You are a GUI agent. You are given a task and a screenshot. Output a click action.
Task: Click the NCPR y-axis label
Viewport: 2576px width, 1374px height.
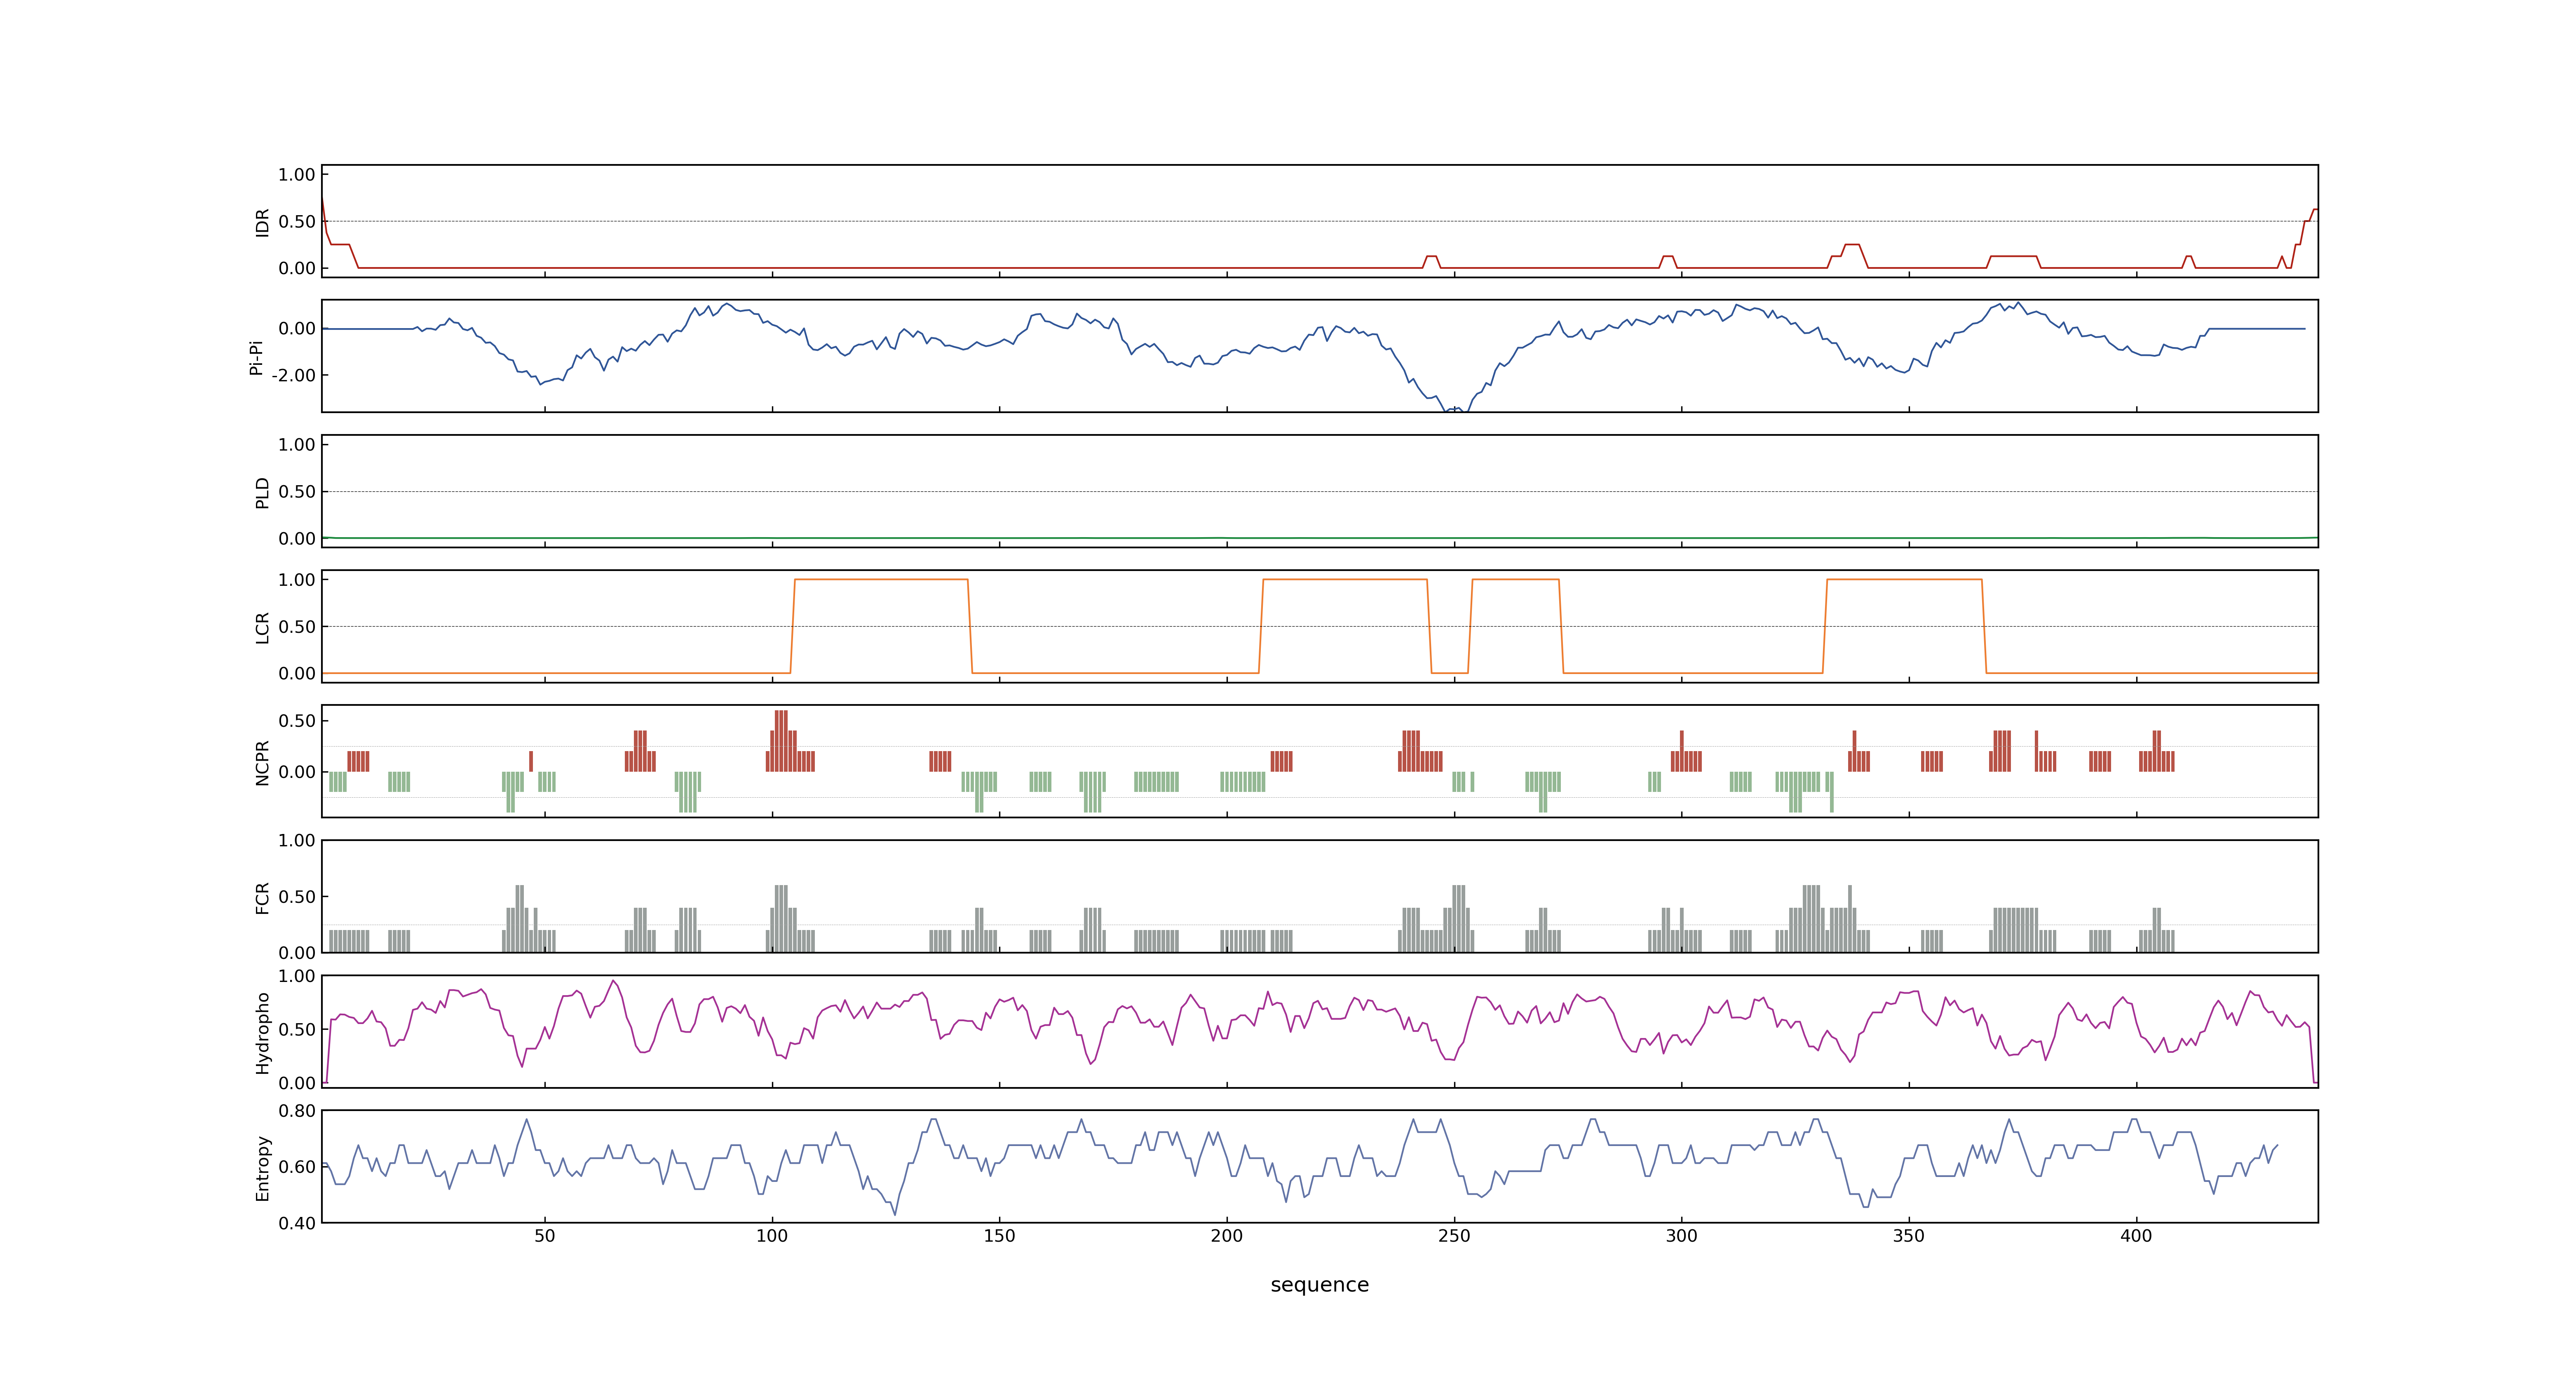tap(262, 762)
